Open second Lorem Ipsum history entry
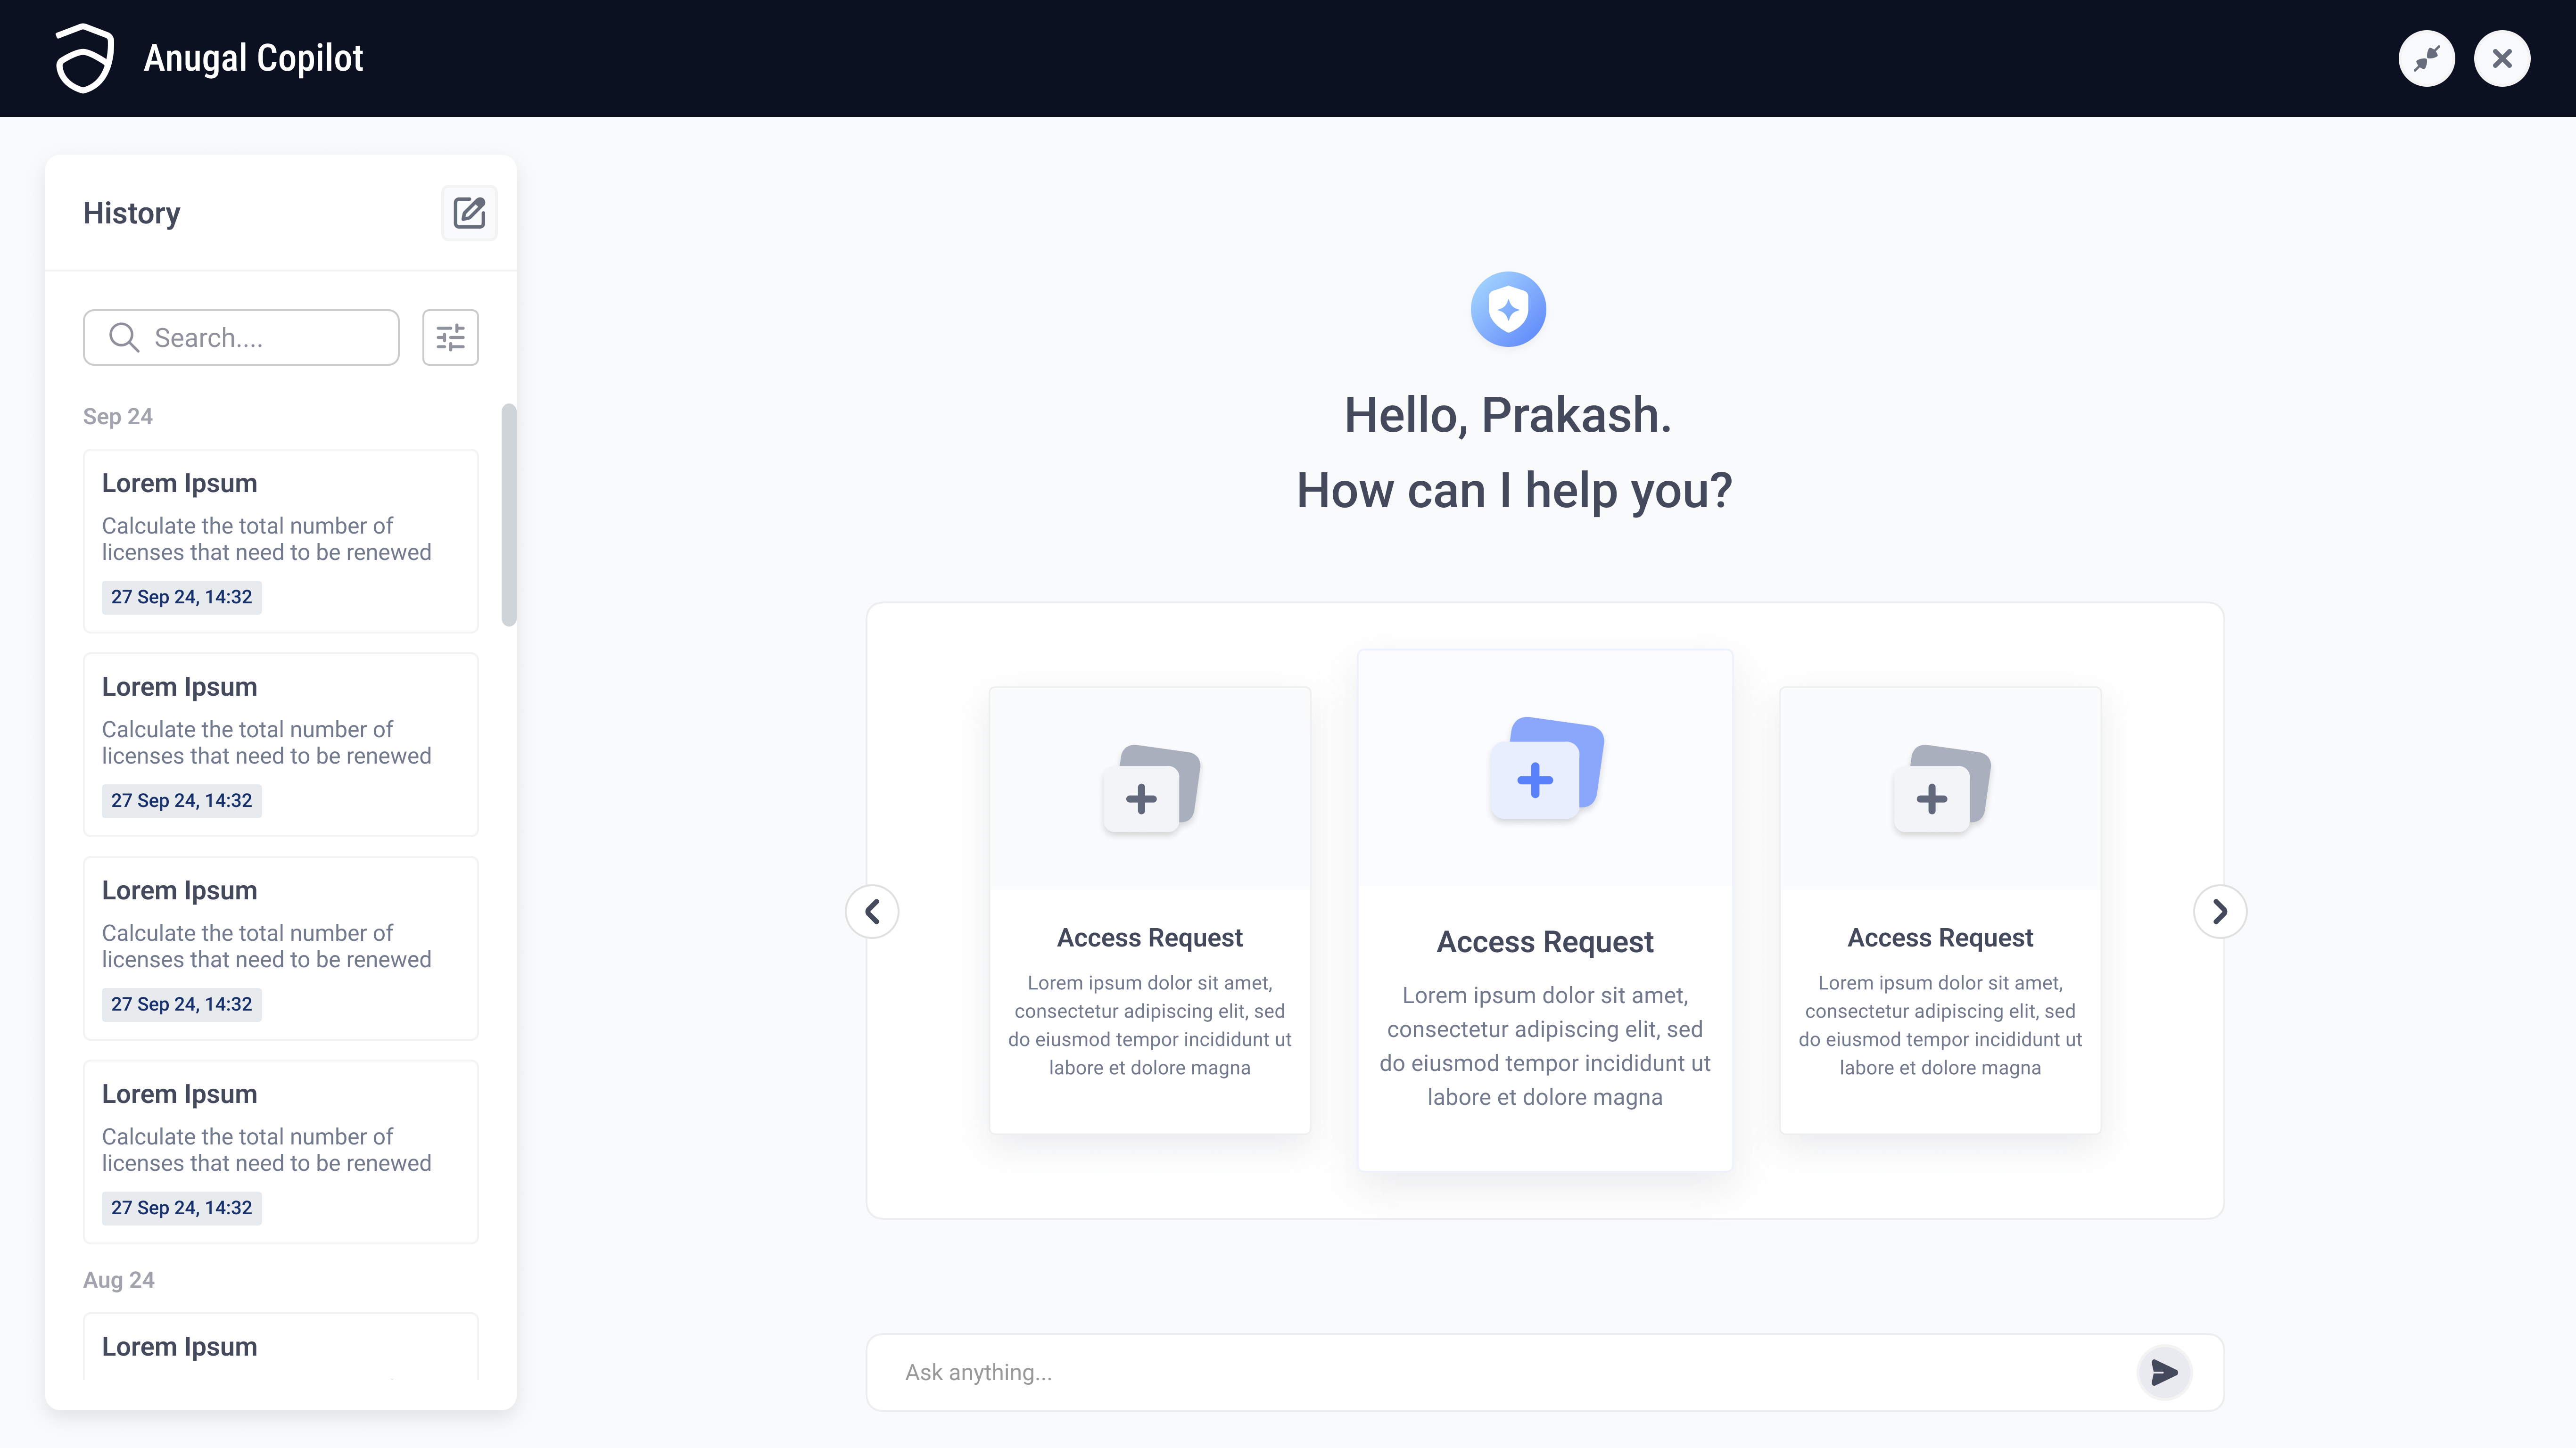The height and width of the screenshot is (1448, 2576). click(281, 745)
